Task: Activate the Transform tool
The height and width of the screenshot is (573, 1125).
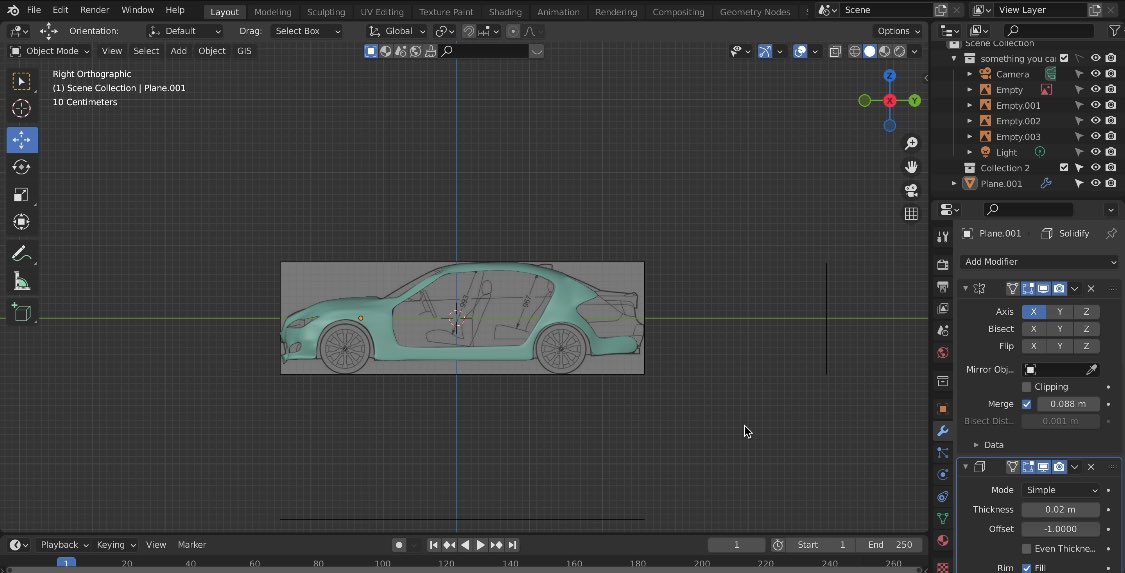Action: (x=22, y=222)
